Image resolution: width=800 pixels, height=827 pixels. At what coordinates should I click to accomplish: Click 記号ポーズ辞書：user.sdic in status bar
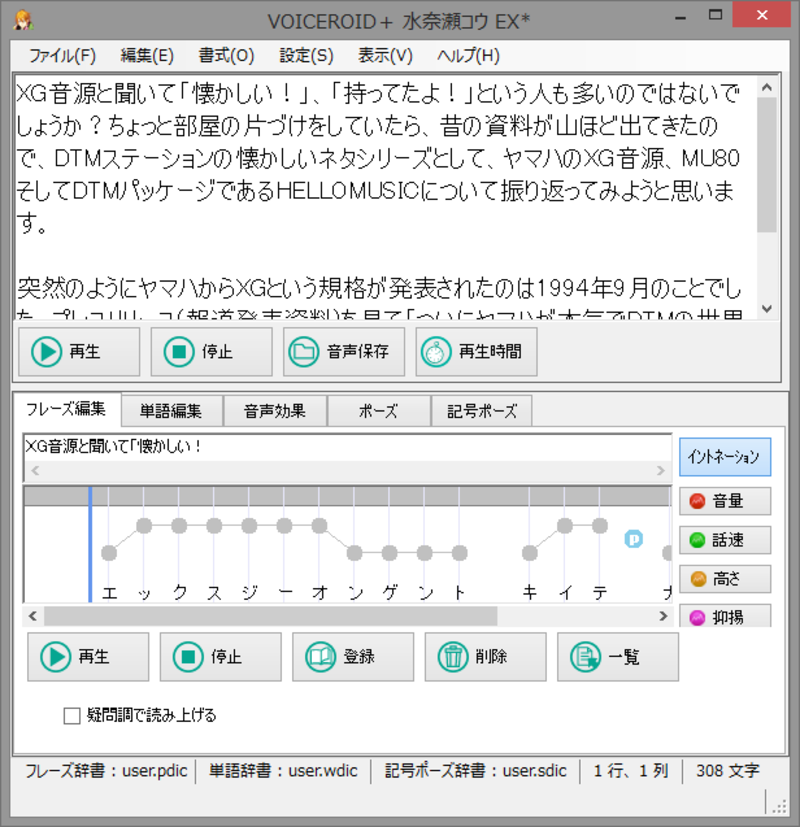click(476, 771)
